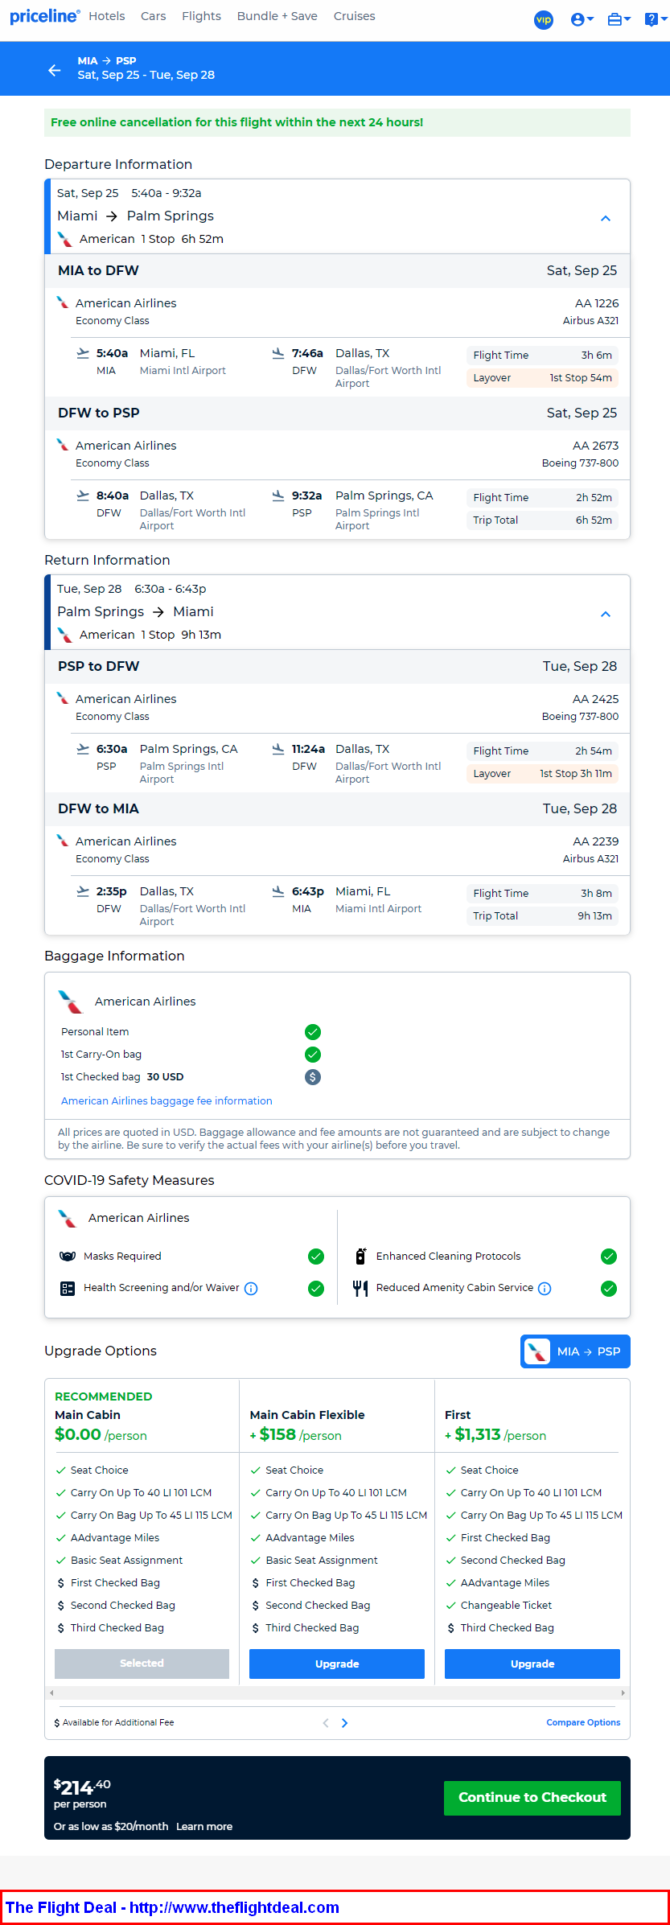Collapse the Palm Springs to Miami return details
Viewport: 670px width, 1925px height.
click(605, 614)
